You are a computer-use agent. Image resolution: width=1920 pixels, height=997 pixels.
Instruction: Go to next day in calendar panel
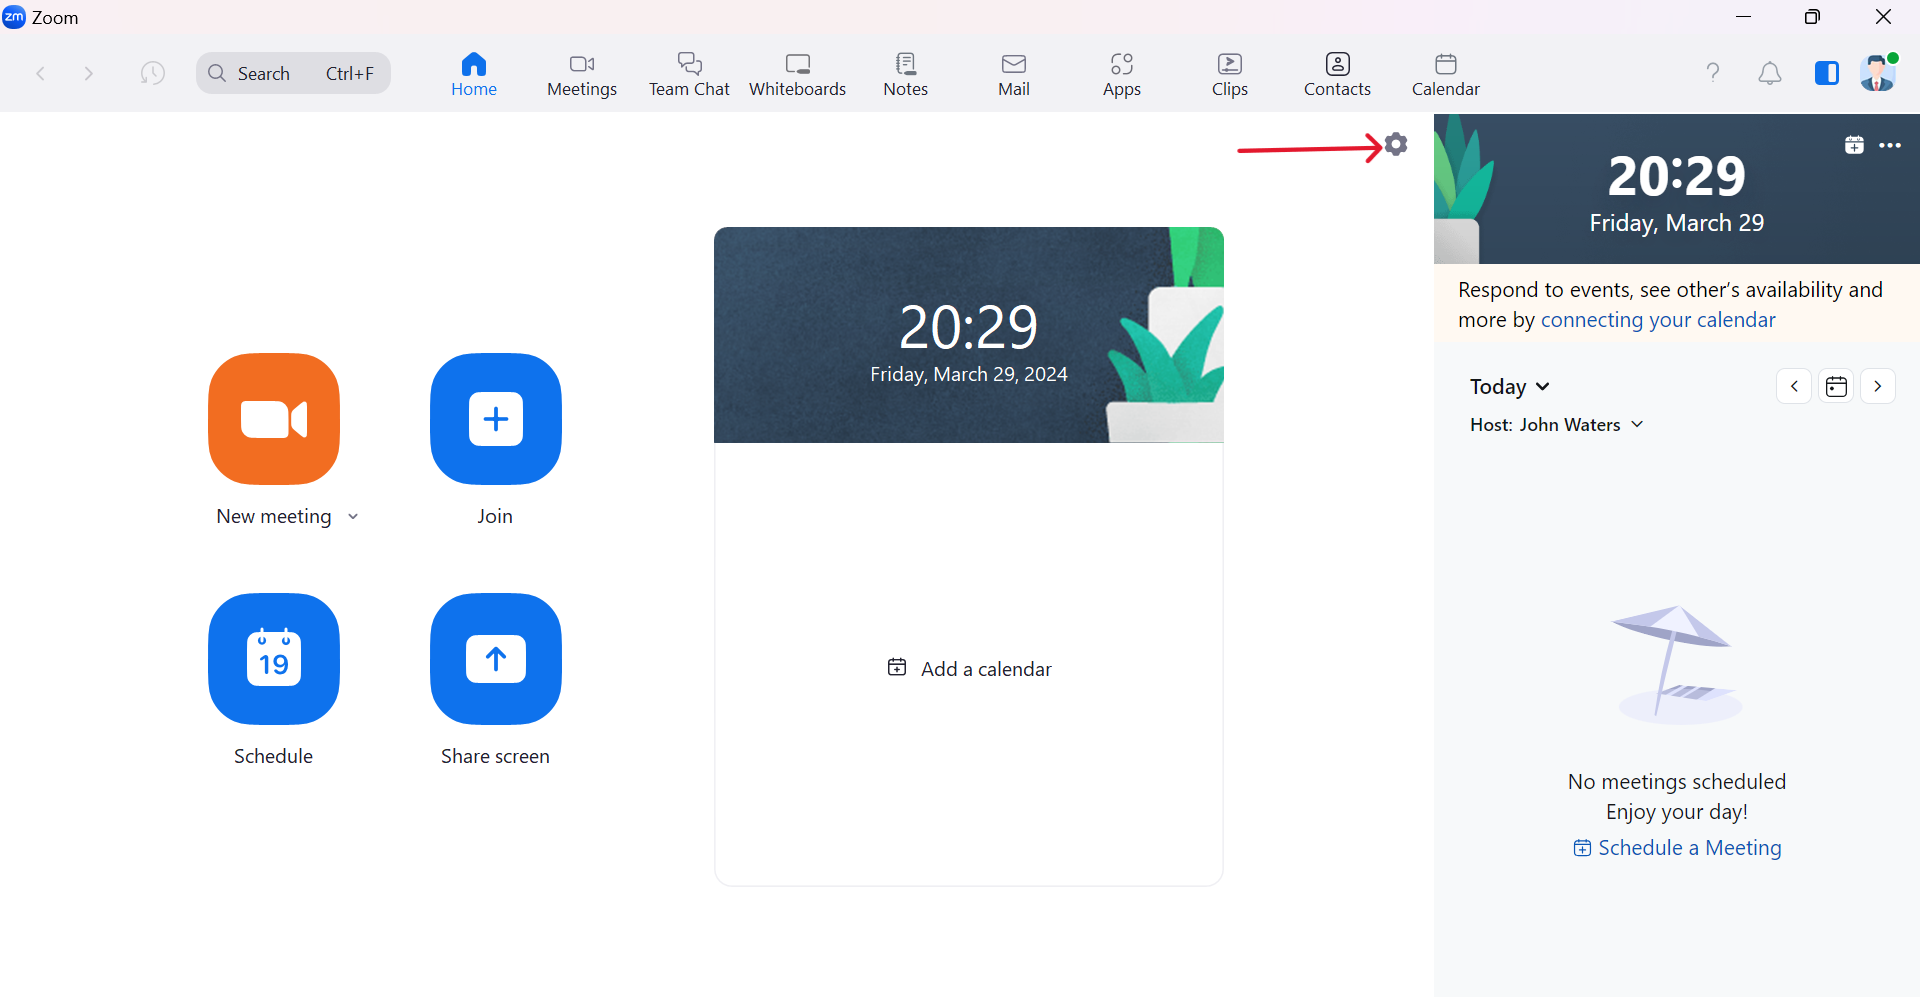click(x=1878, y=386)
